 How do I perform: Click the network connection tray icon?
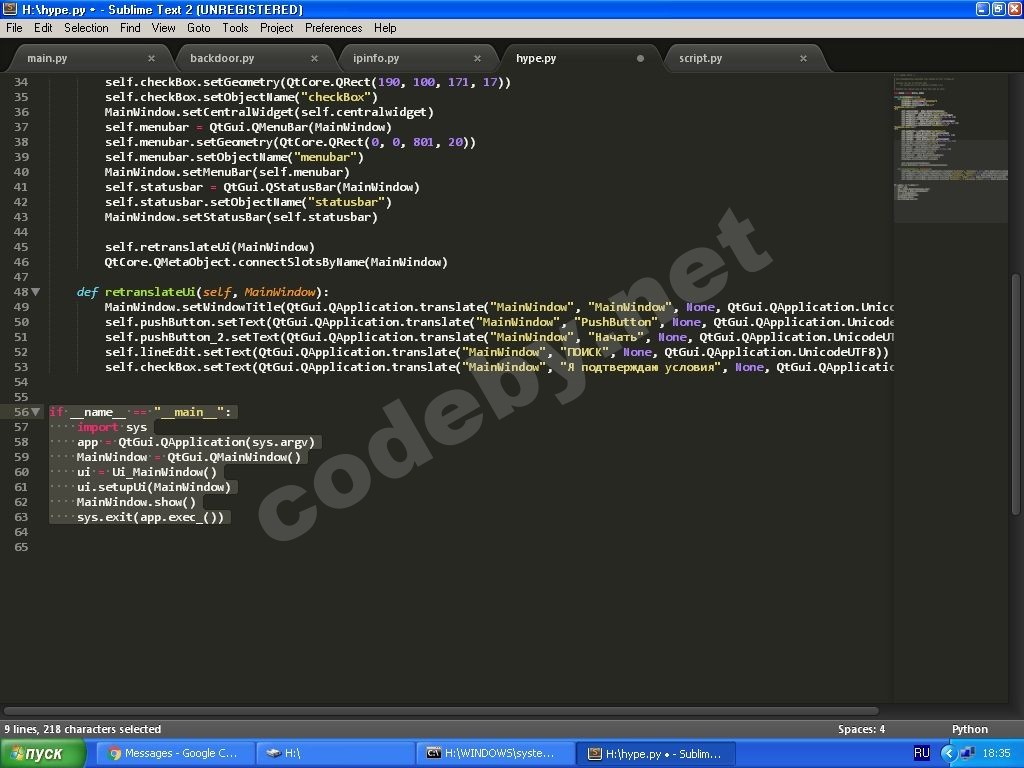(967, 753)
